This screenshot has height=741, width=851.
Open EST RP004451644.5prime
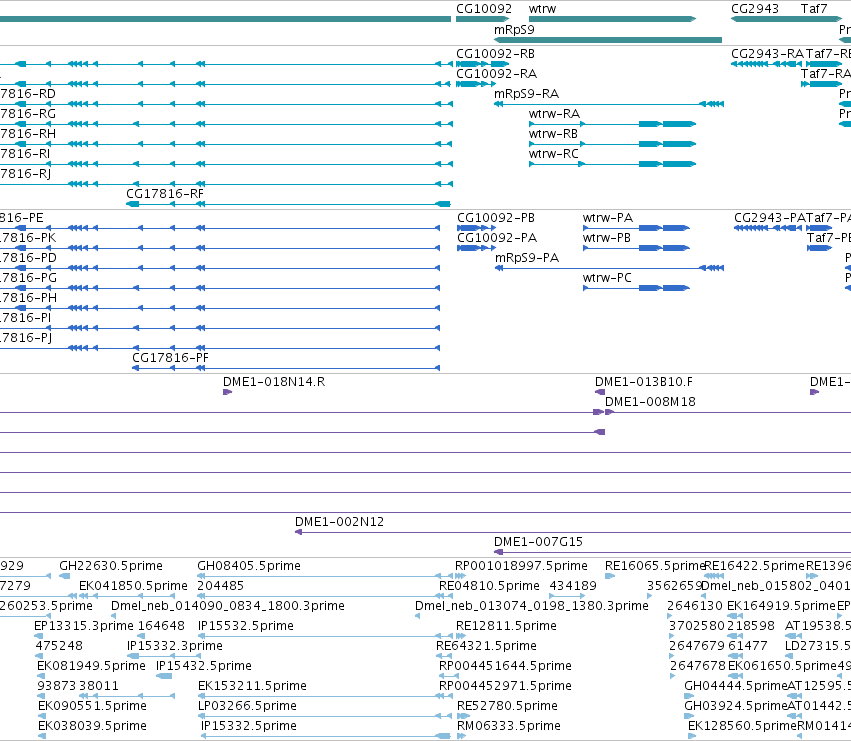505,666
